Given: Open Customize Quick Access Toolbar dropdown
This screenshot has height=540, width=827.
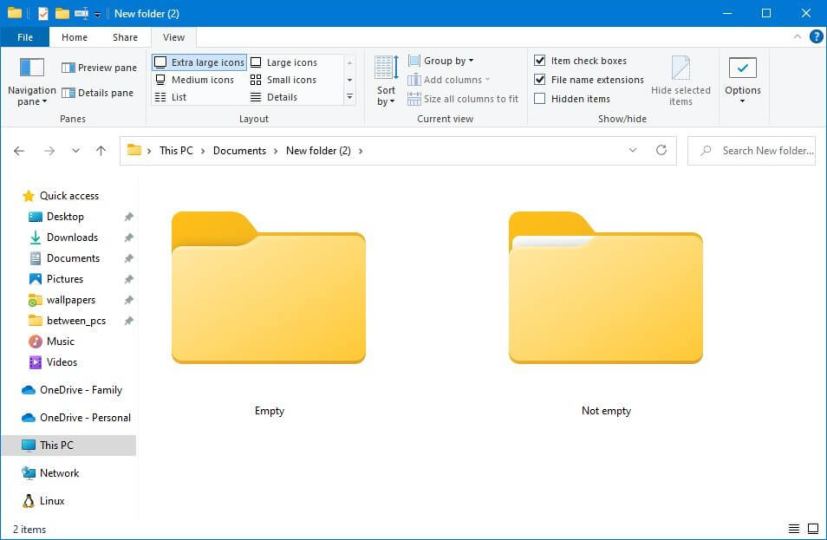Looking at the screenshot, I should (98, 14).
